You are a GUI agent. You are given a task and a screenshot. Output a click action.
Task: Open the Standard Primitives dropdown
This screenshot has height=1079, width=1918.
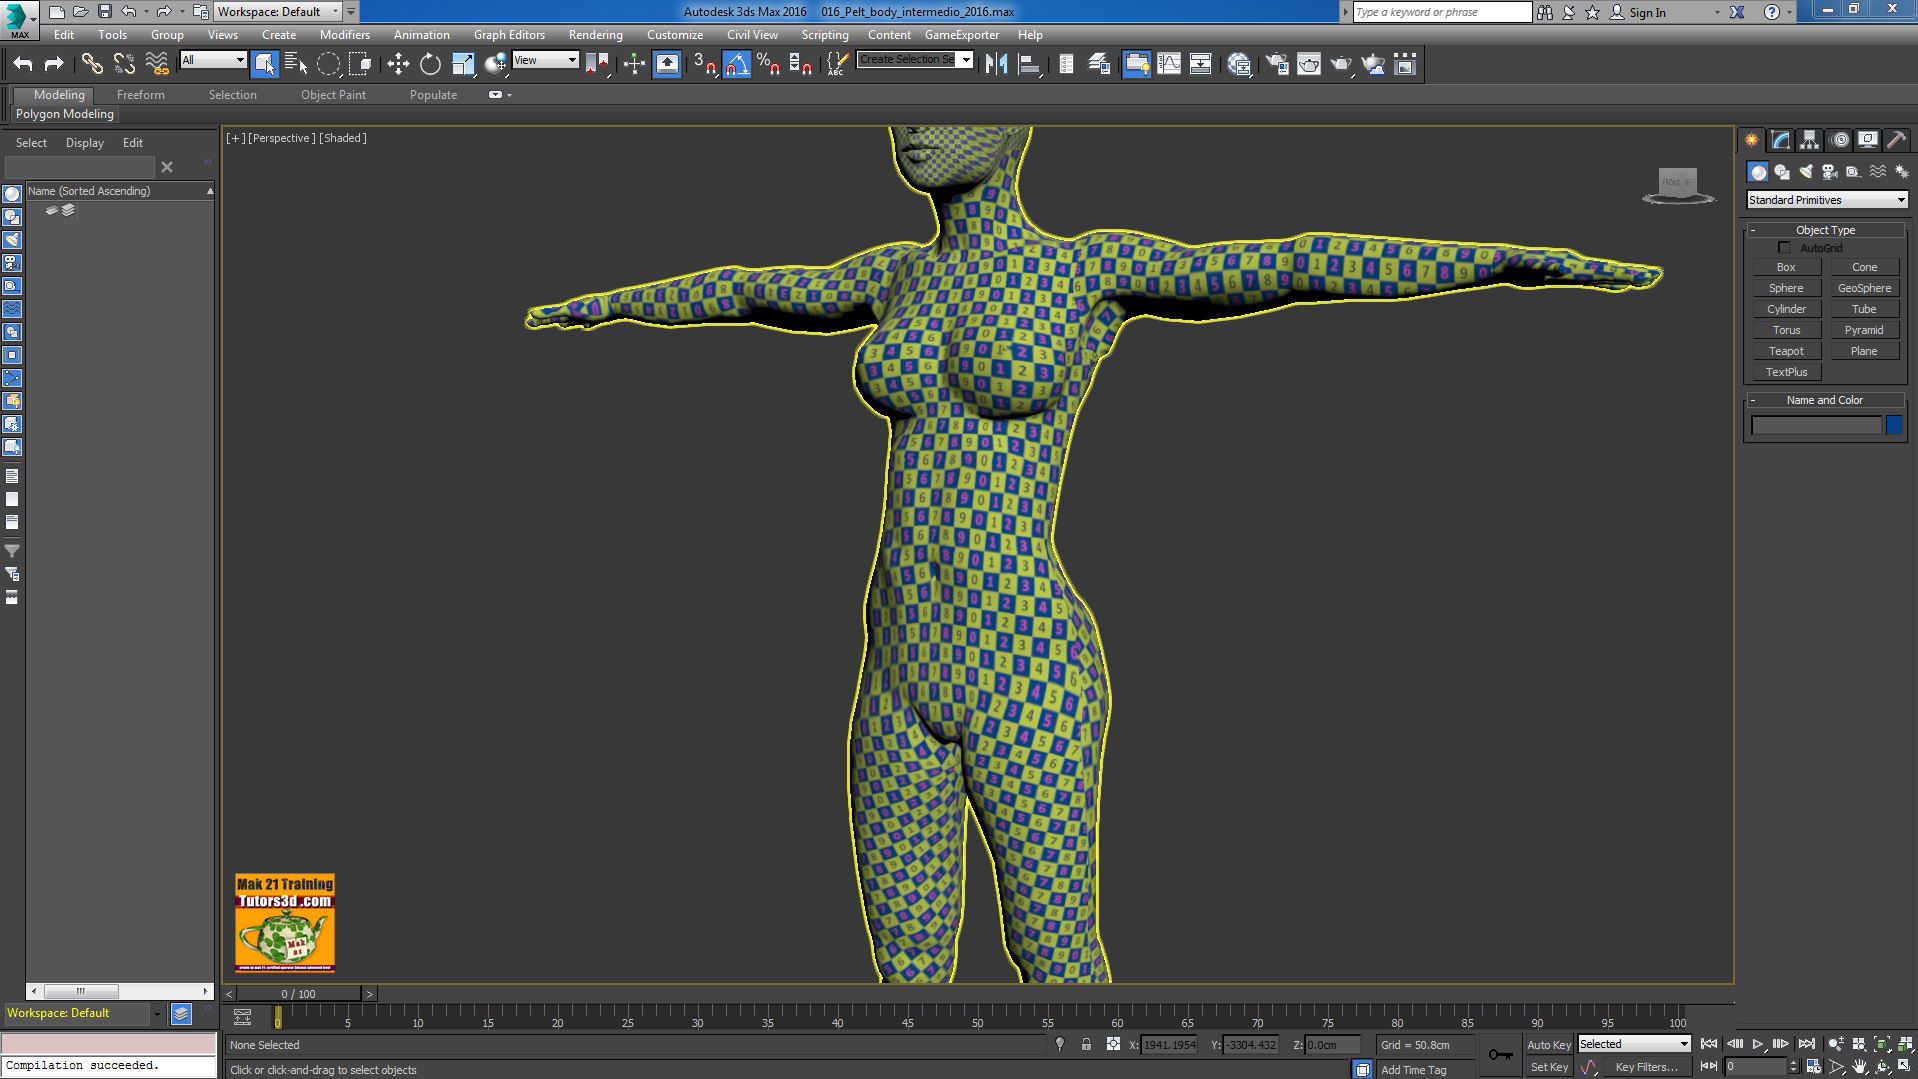click(x=1826, y=200)
